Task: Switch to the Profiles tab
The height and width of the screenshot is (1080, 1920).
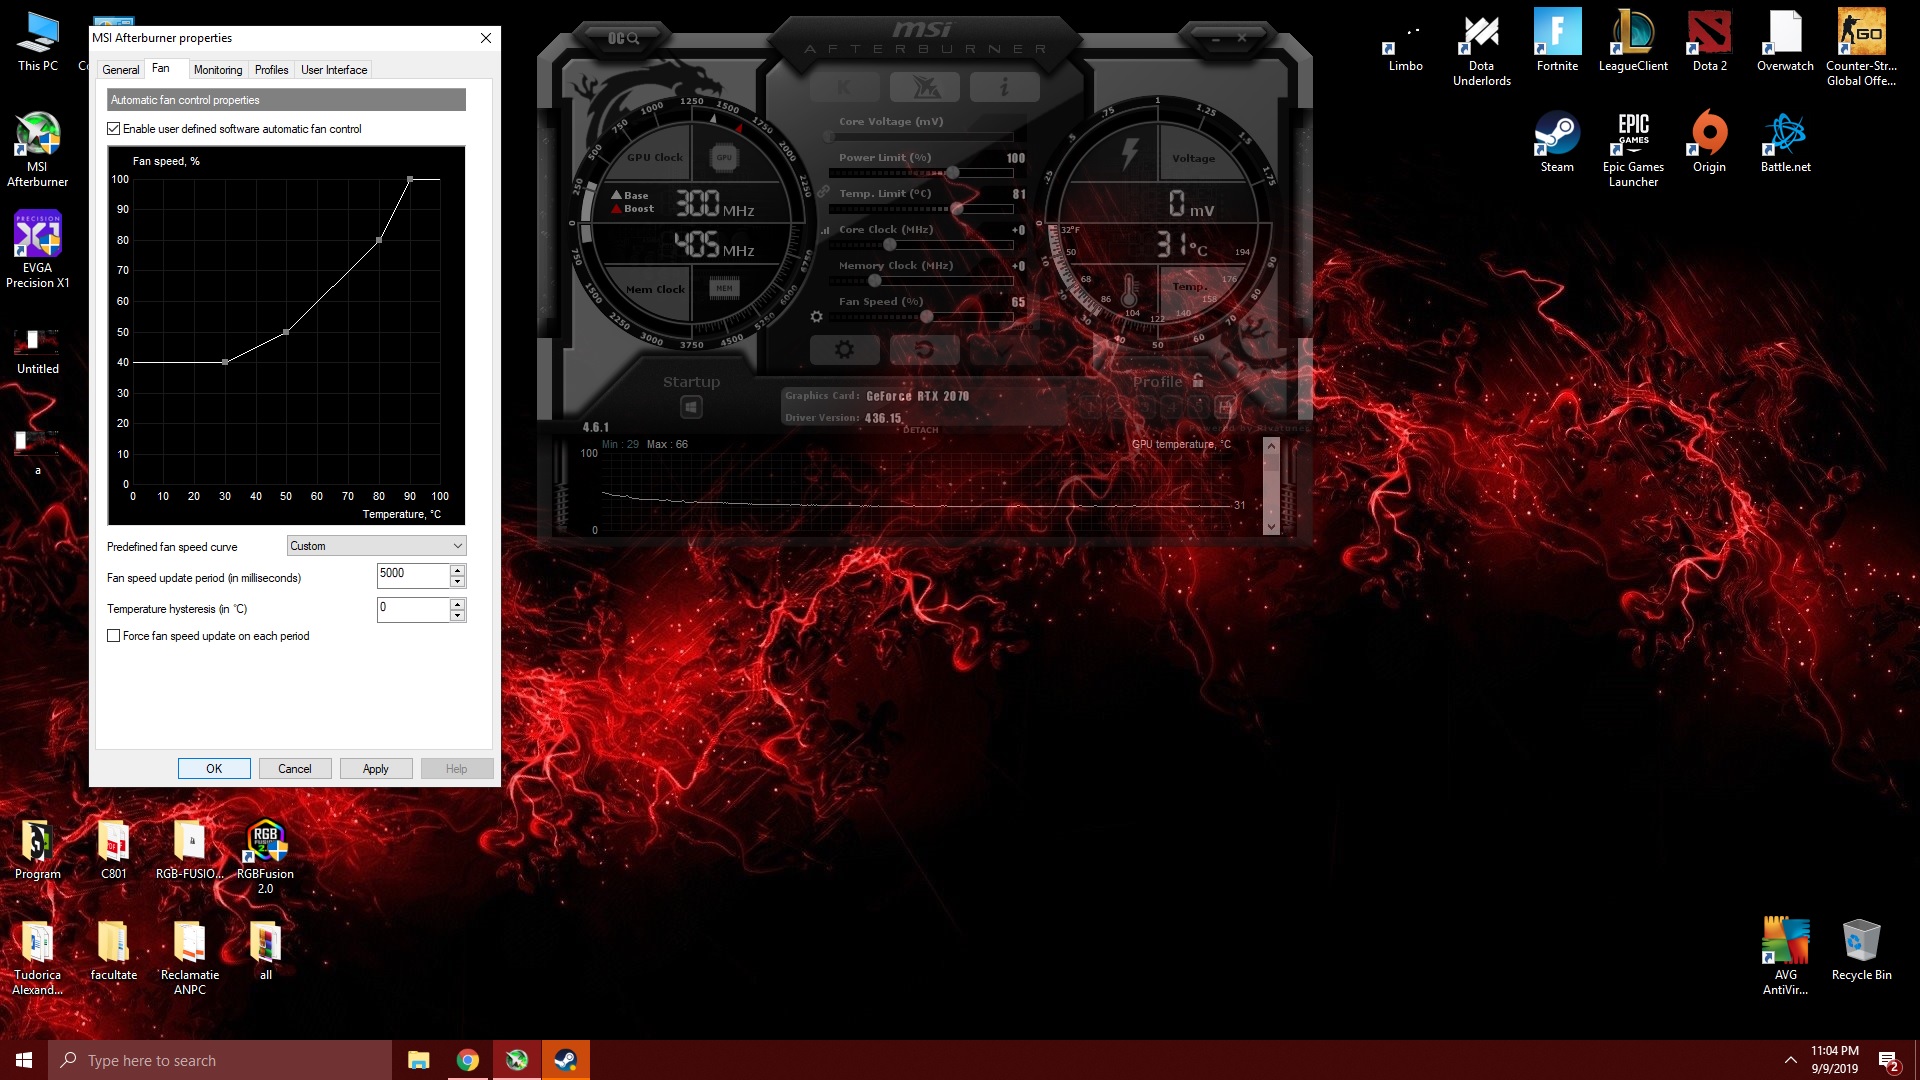Action: point(271,70)
